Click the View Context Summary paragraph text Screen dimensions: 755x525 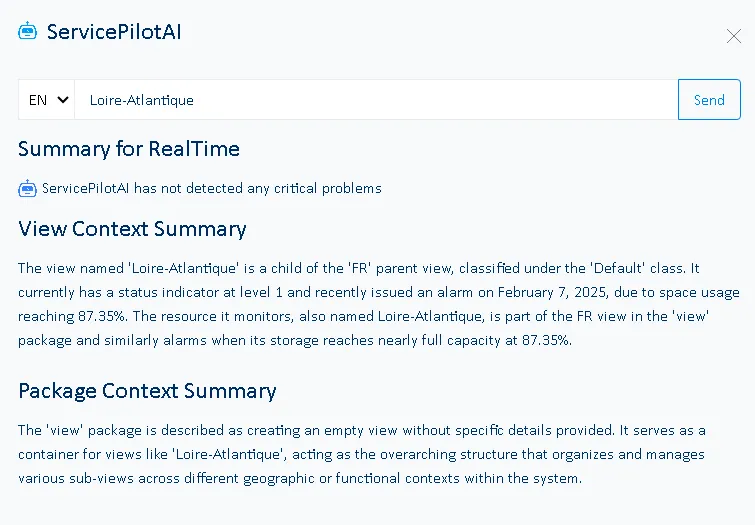[x=378, y=304]
